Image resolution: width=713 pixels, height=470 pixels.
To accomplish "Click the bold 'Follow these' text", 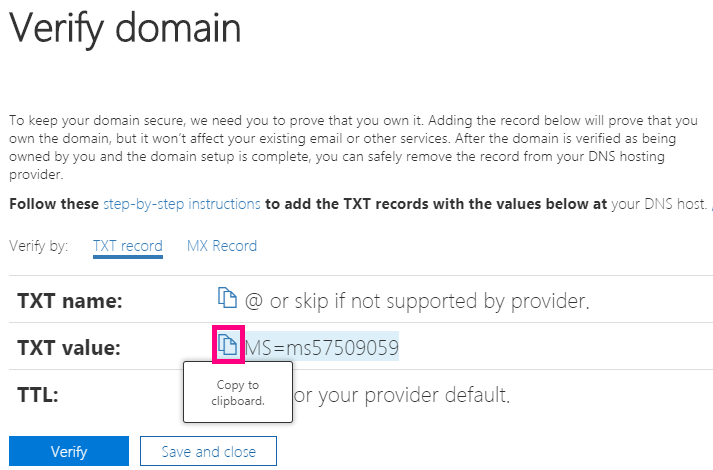I will [x=54, y=204].
